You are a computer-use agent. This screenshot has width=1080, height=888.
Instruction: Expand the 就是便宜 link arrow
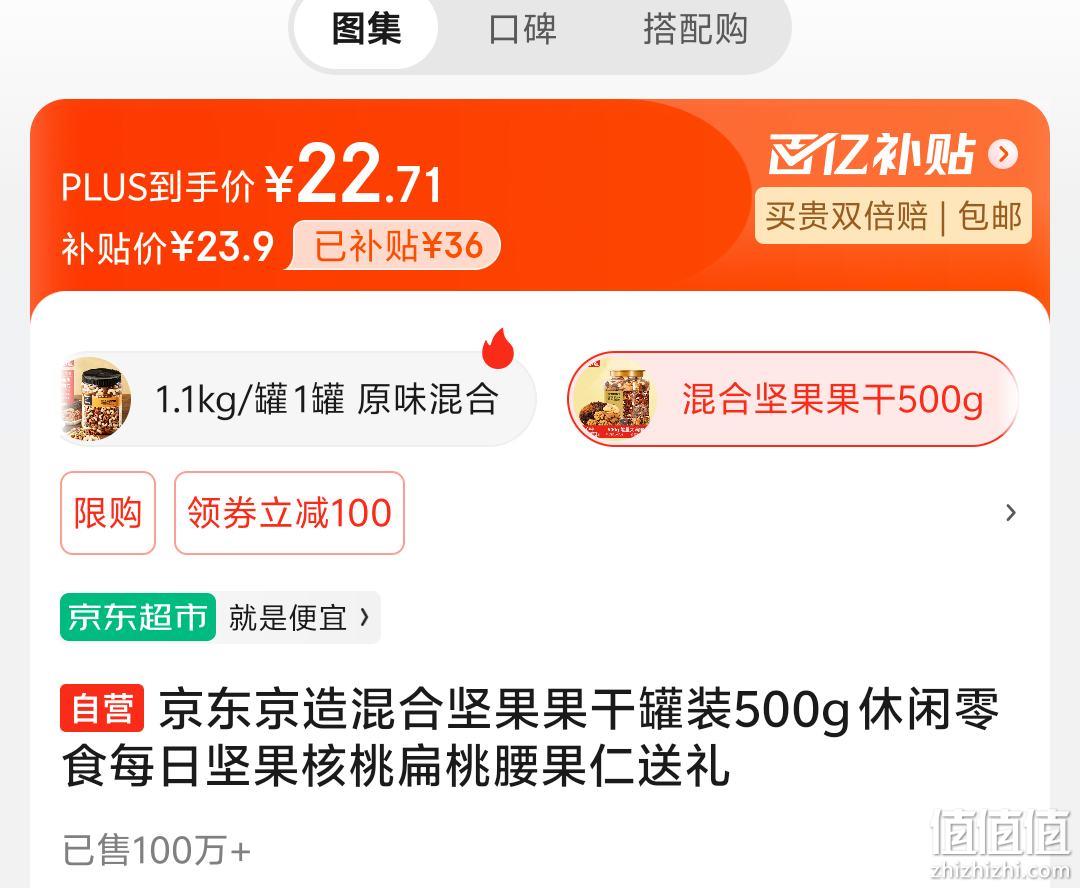[x=364, y=617]
